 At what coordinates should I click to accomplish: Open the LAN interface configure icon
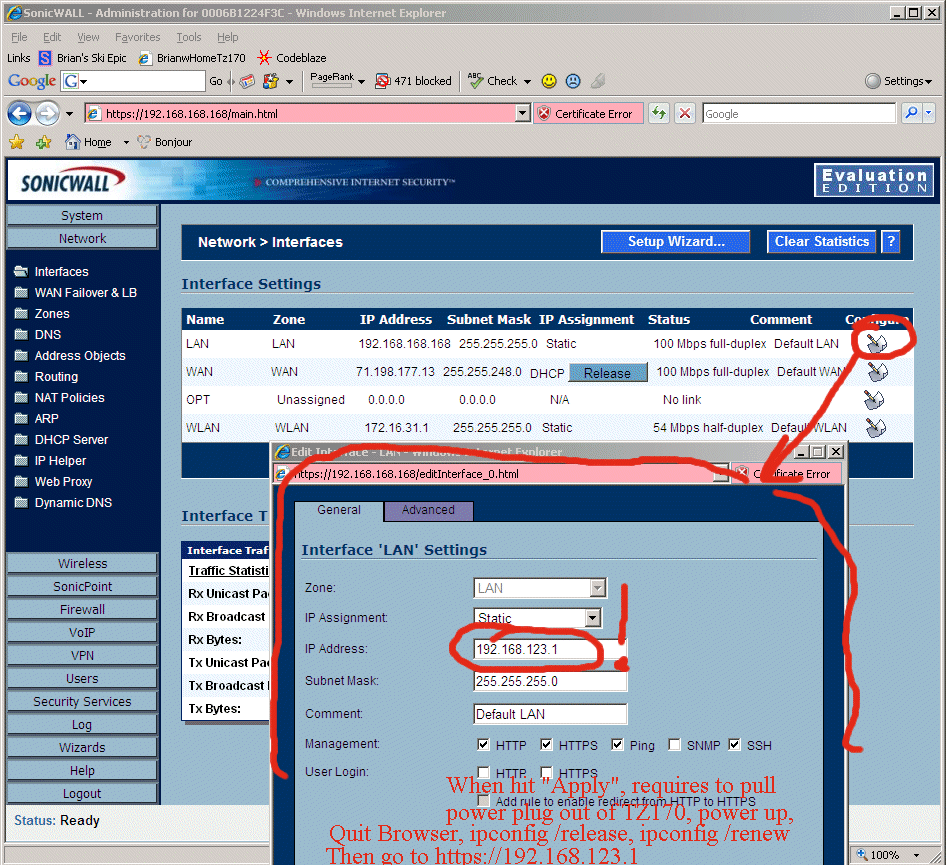coord(876,343)
